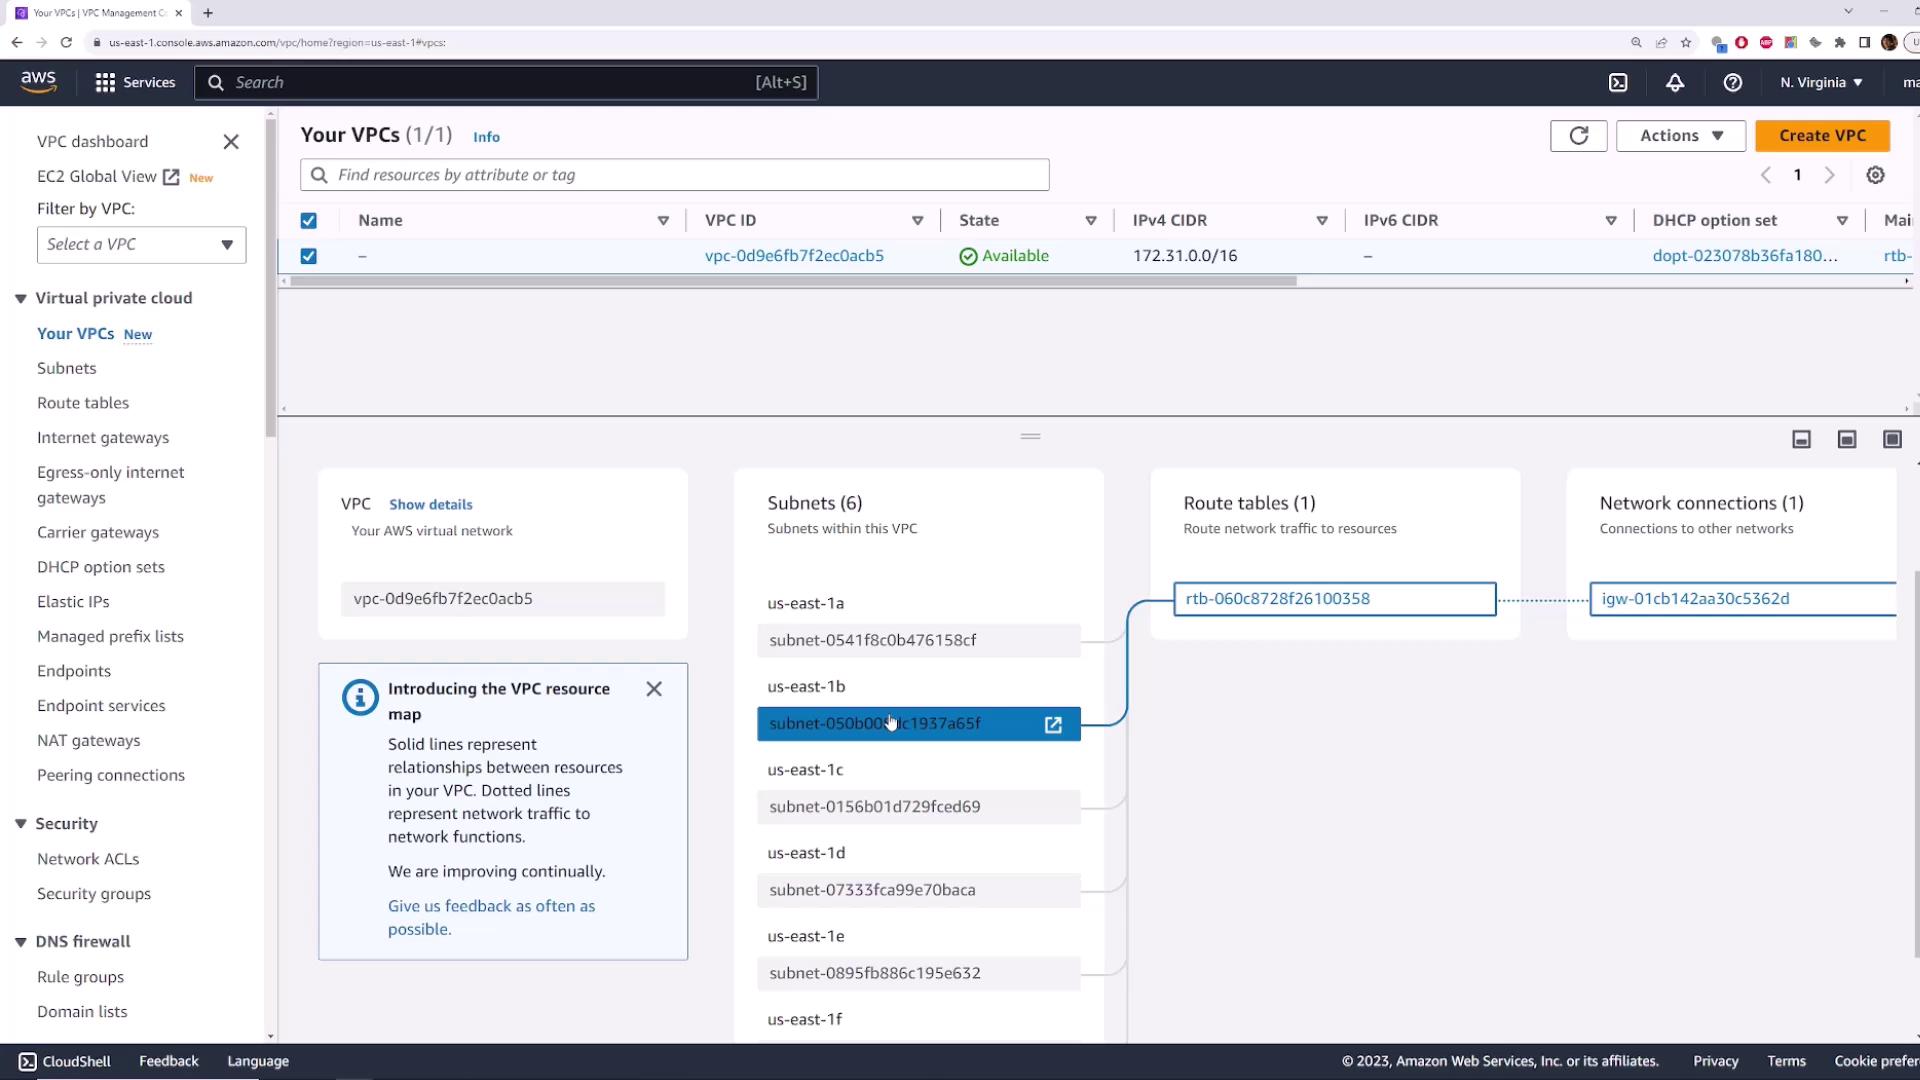This screenshot has width=1920, height=1080.
Task: Click the table horizontal scrollbar
Action: point(793,282)
